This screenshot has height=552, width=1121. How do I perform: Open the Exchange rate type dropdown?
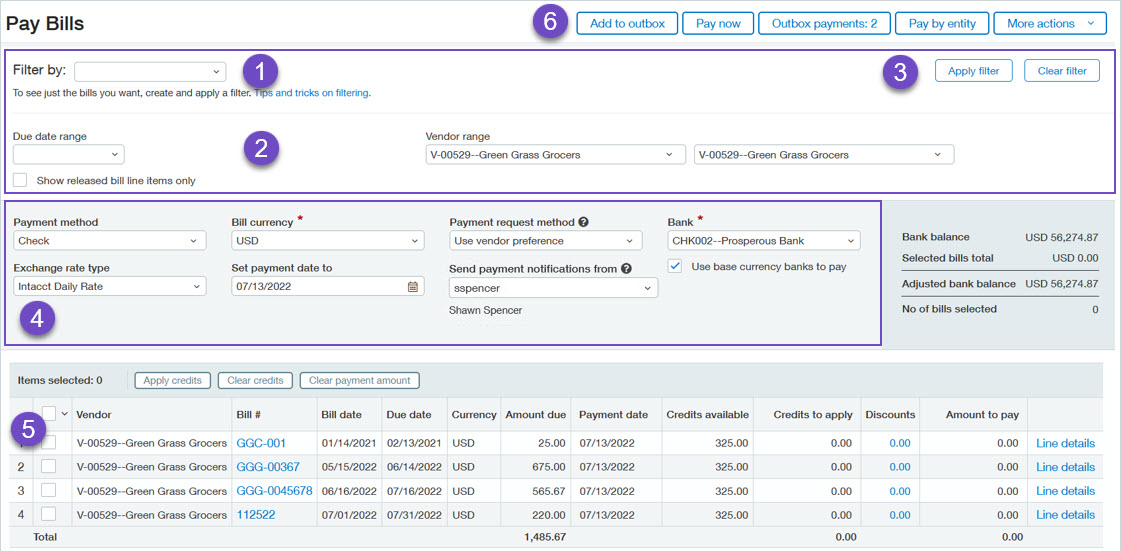click(x=110, y=287)
